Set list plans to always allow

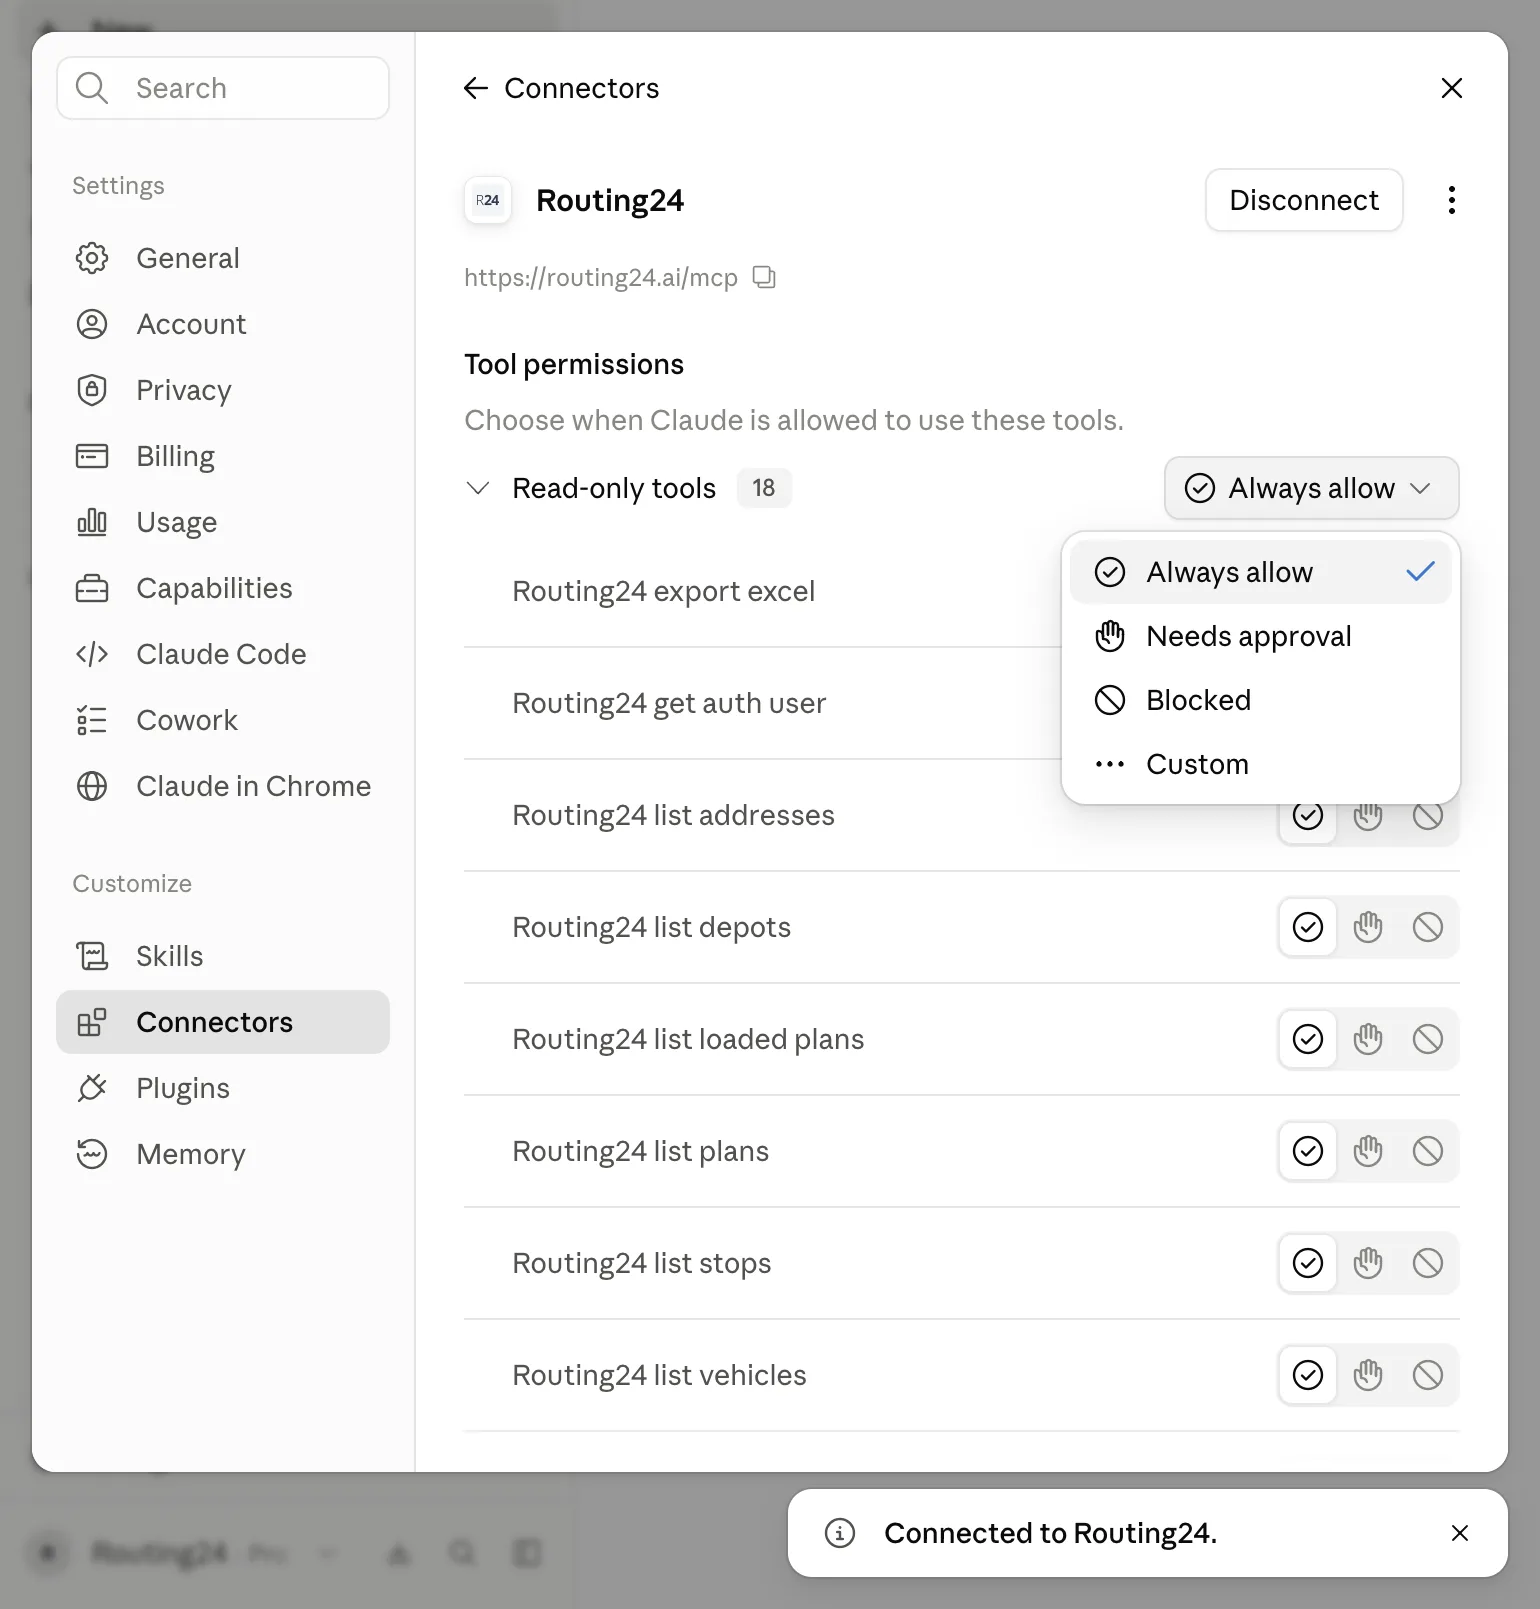[1308, 1151]
